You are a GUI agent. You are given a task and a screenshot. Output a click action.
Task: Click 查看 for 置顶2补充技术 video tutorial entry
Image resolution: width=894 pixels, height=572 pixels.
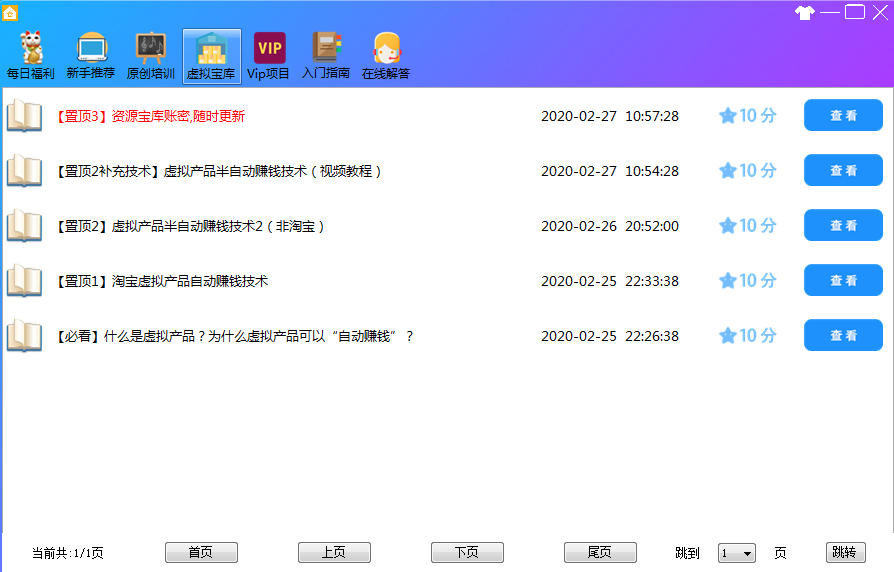point(843,171)
